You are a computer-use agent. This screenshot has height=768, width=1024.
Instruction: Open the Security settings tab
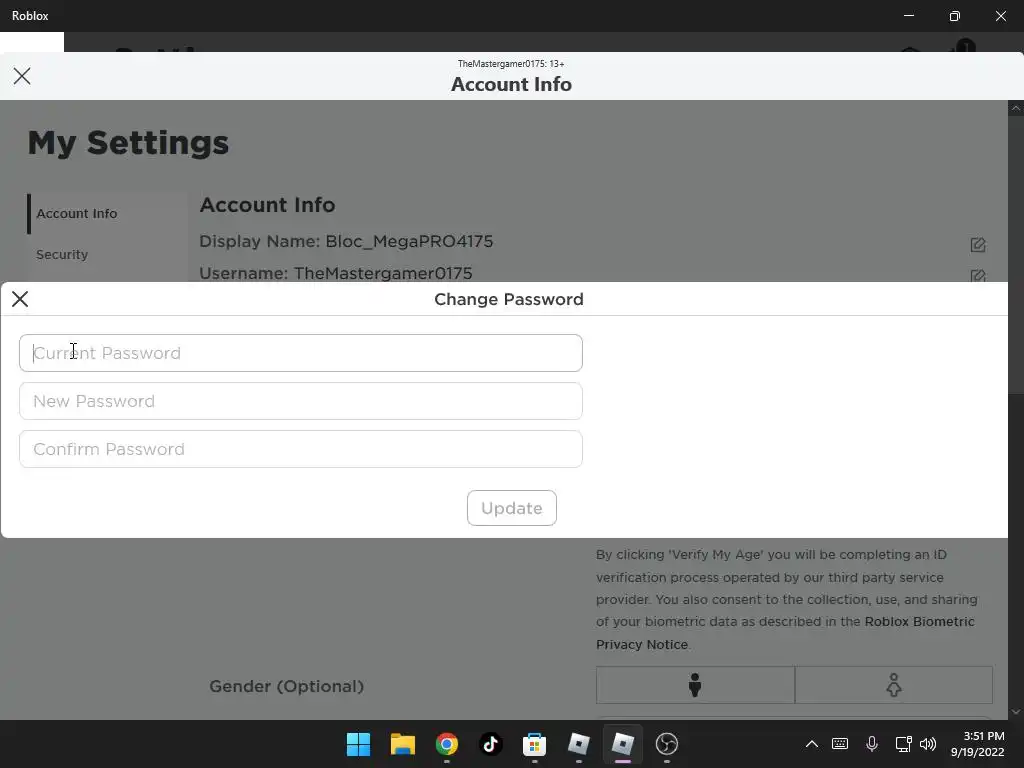pos(62,255)
